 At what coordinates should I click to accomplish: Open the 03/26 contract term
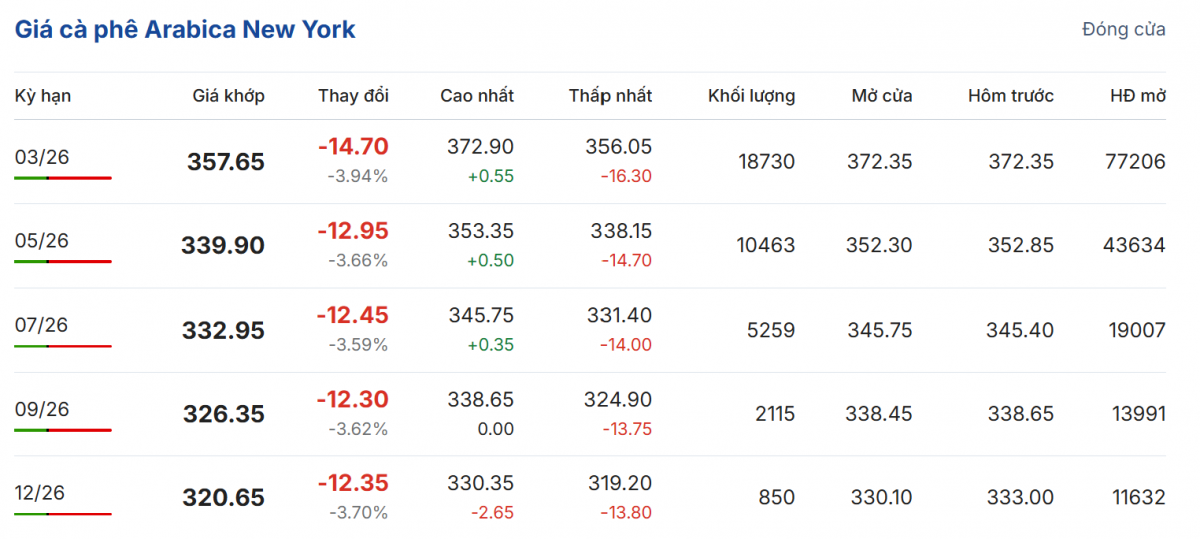pos(42,157)
